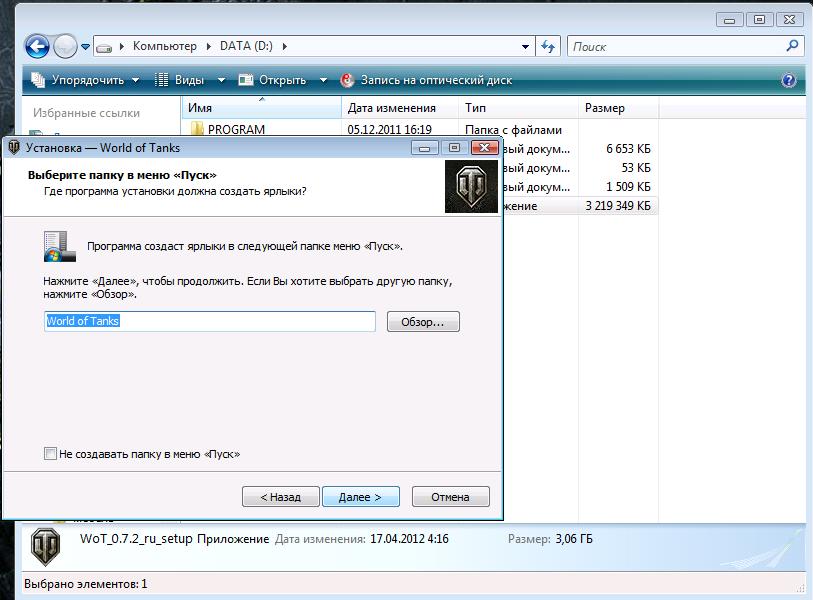
Task: Click the Explorer Back arrow button
Action: click(x=37, y=47)
